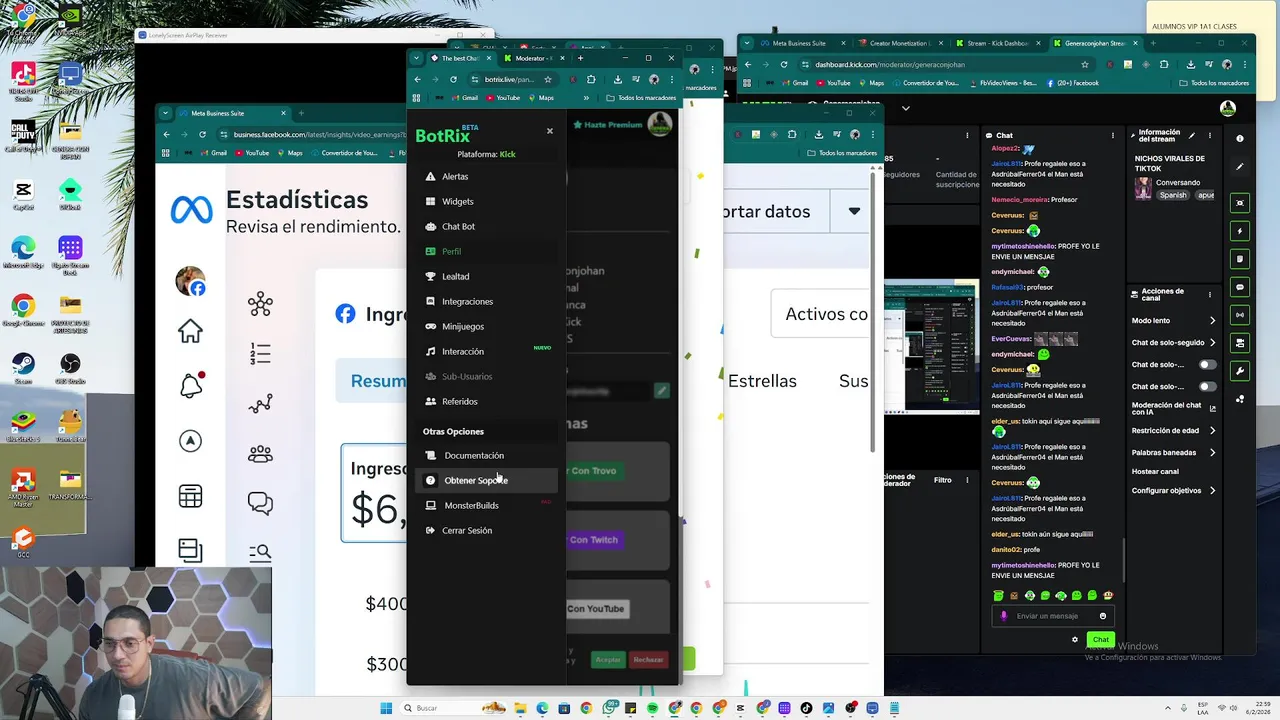
Task: Open TikTok from Windows taskbar
Action: 807,708
